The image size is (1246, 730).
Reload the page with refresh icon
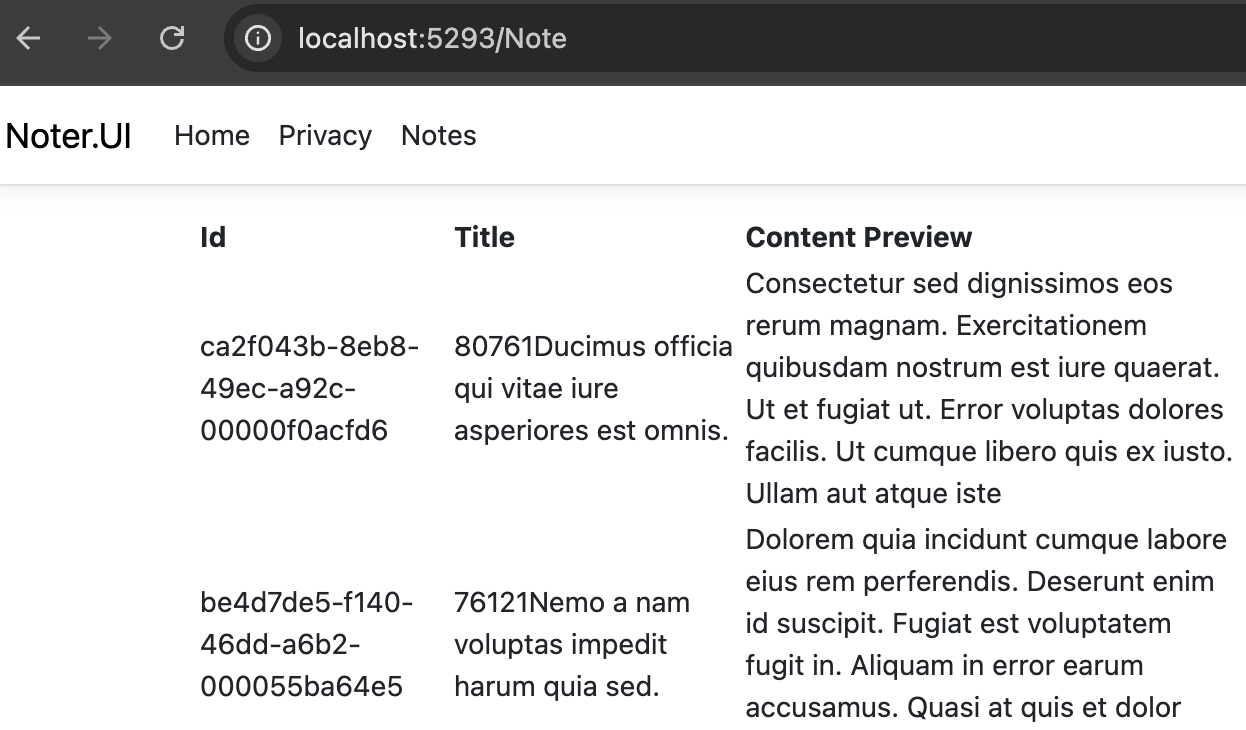(172, 39)
